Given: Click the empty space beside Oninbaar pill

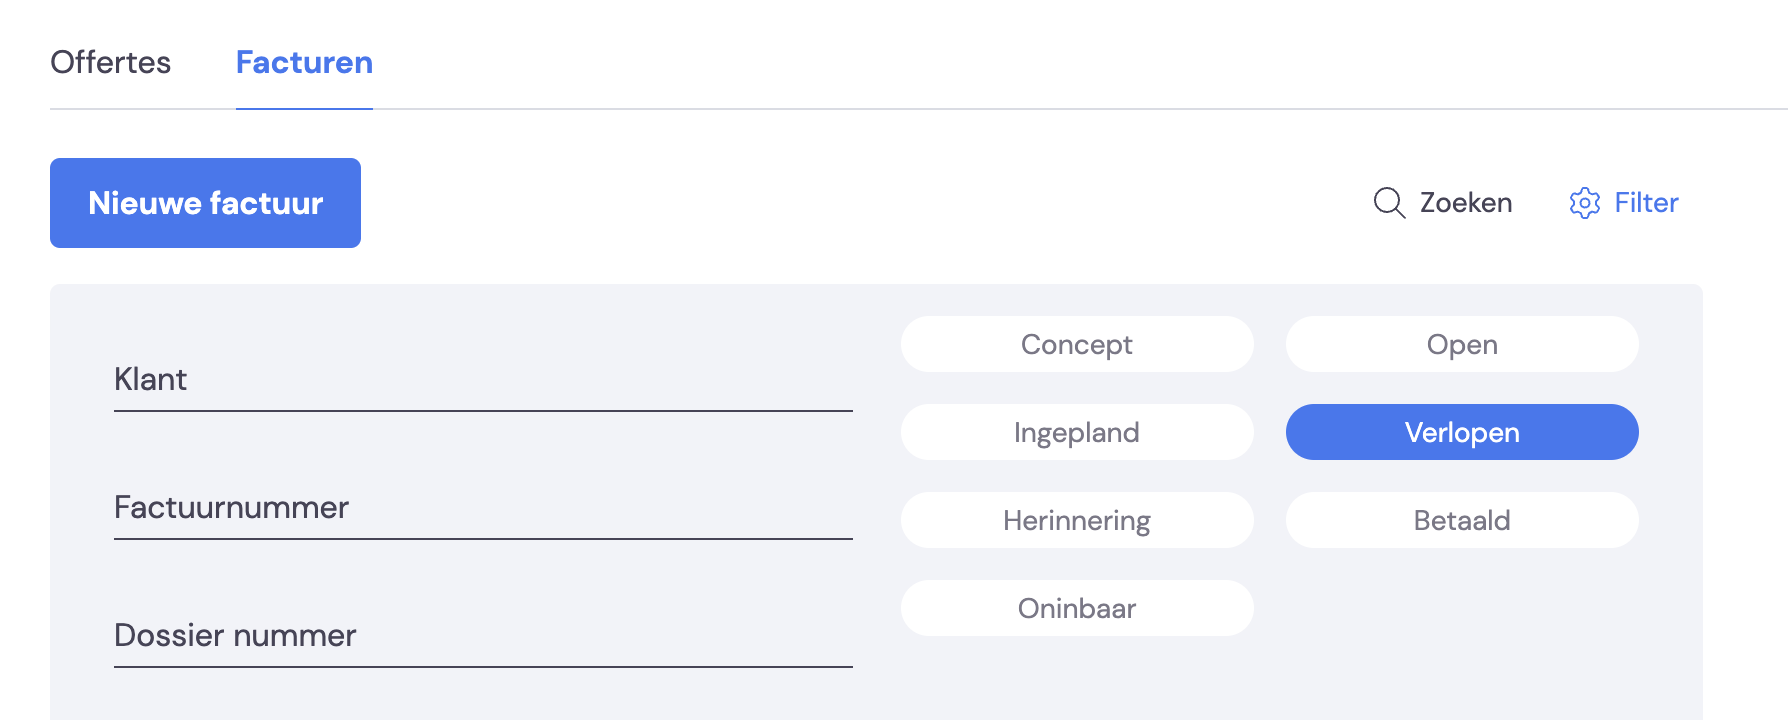Looking at the screenshot, I should coord(1462,608).
